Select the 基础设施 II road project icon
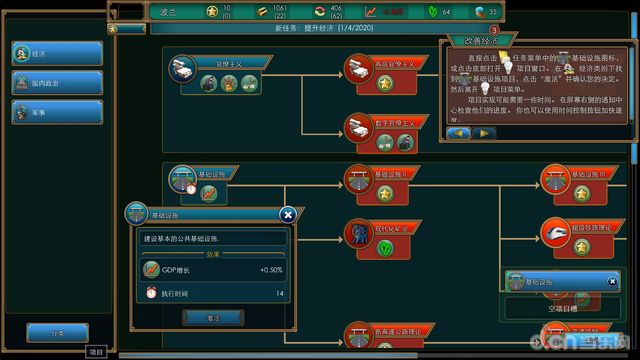 point(358,179)
